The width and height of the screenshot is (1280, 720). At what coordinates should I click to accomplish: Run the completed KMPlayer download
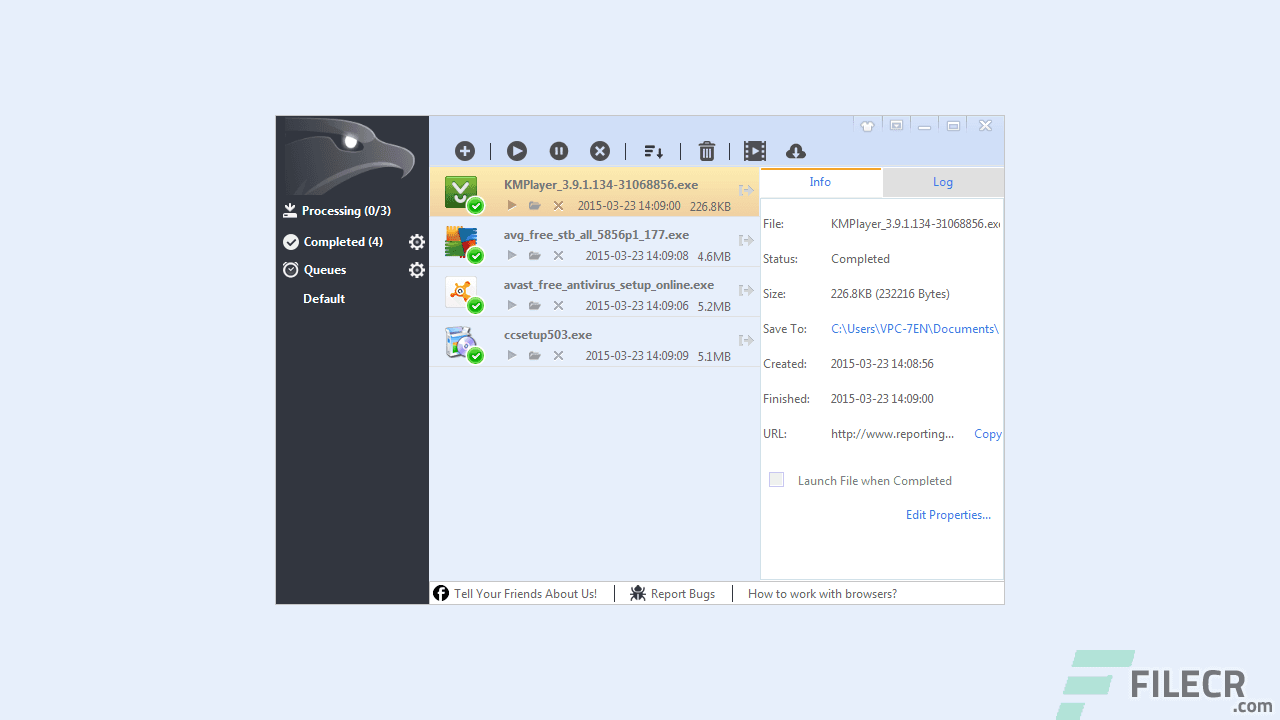click(x=511, y=204)
